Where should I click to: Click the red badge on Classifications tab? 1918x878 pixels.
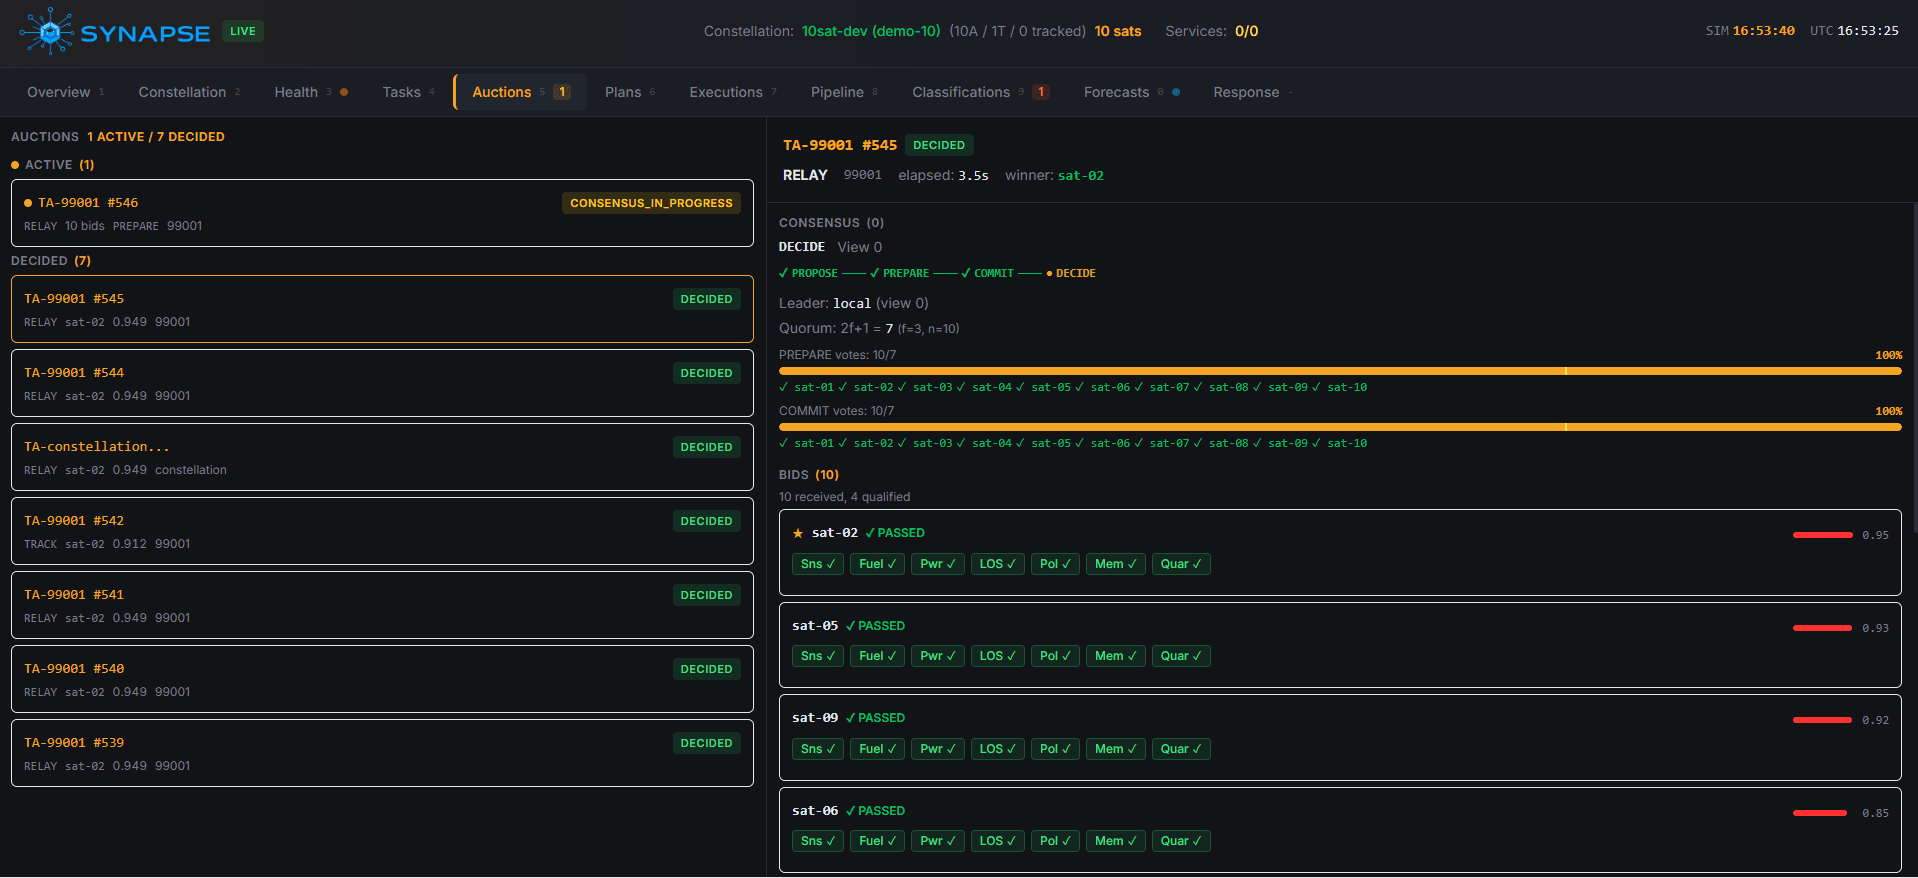(1041, 92)
